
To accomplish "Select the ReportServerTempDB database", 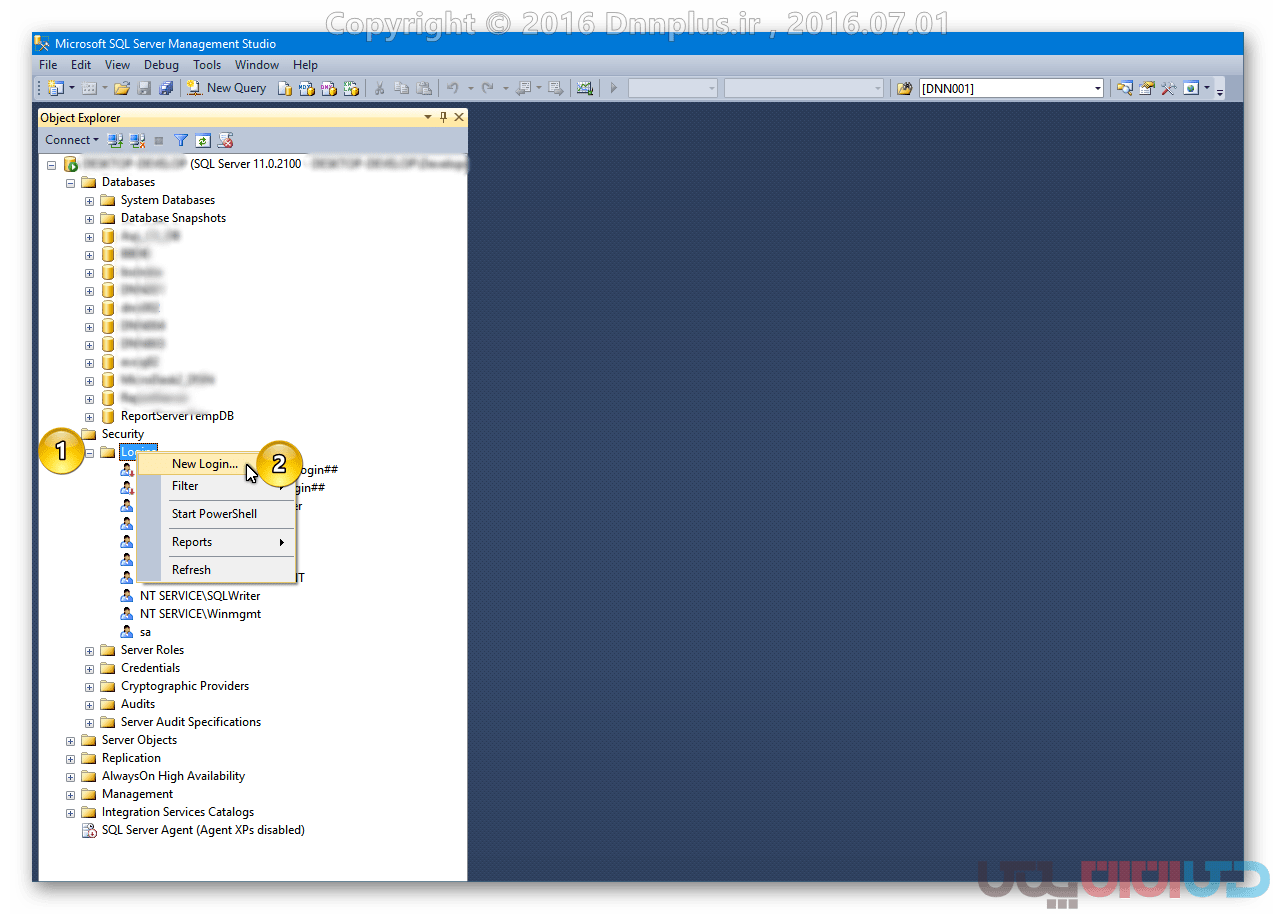I will (177, 416).
